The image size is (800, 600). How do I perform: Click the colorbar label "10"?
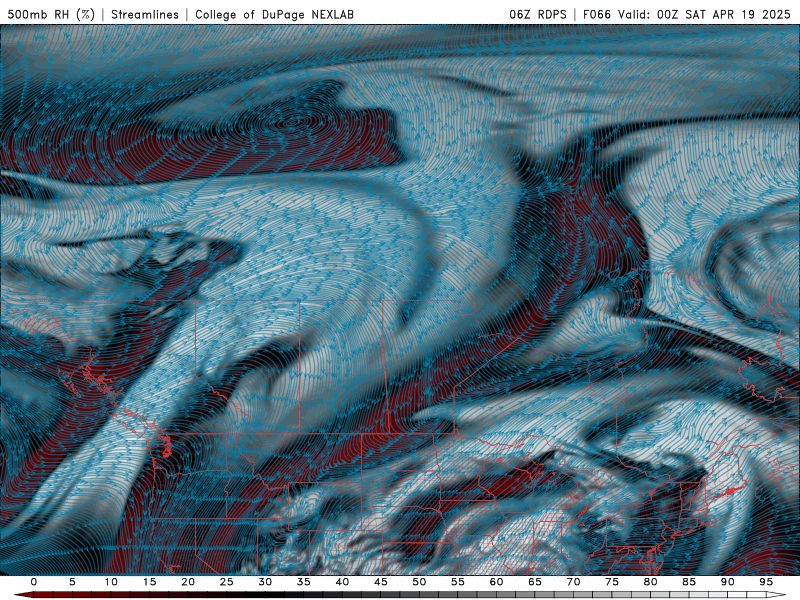111,582
